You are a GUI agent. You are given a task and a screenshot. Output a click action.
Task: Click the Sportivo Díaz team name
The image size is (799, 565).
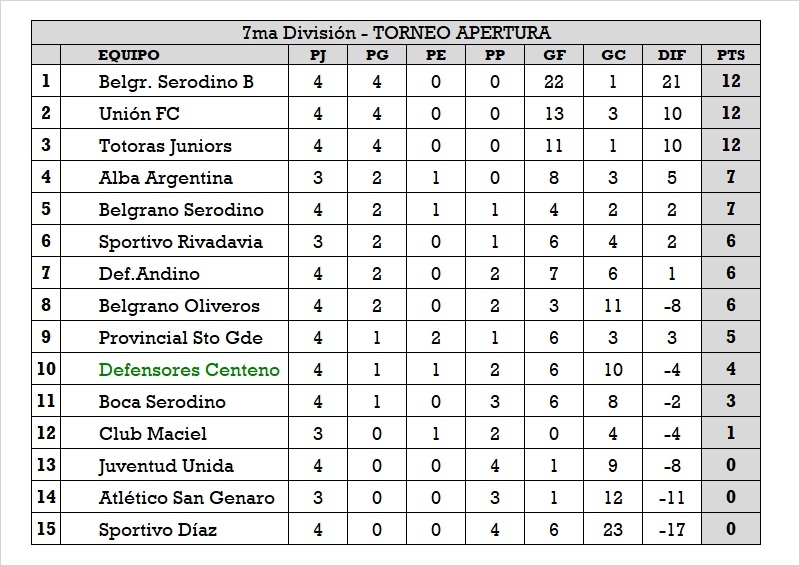158,530
